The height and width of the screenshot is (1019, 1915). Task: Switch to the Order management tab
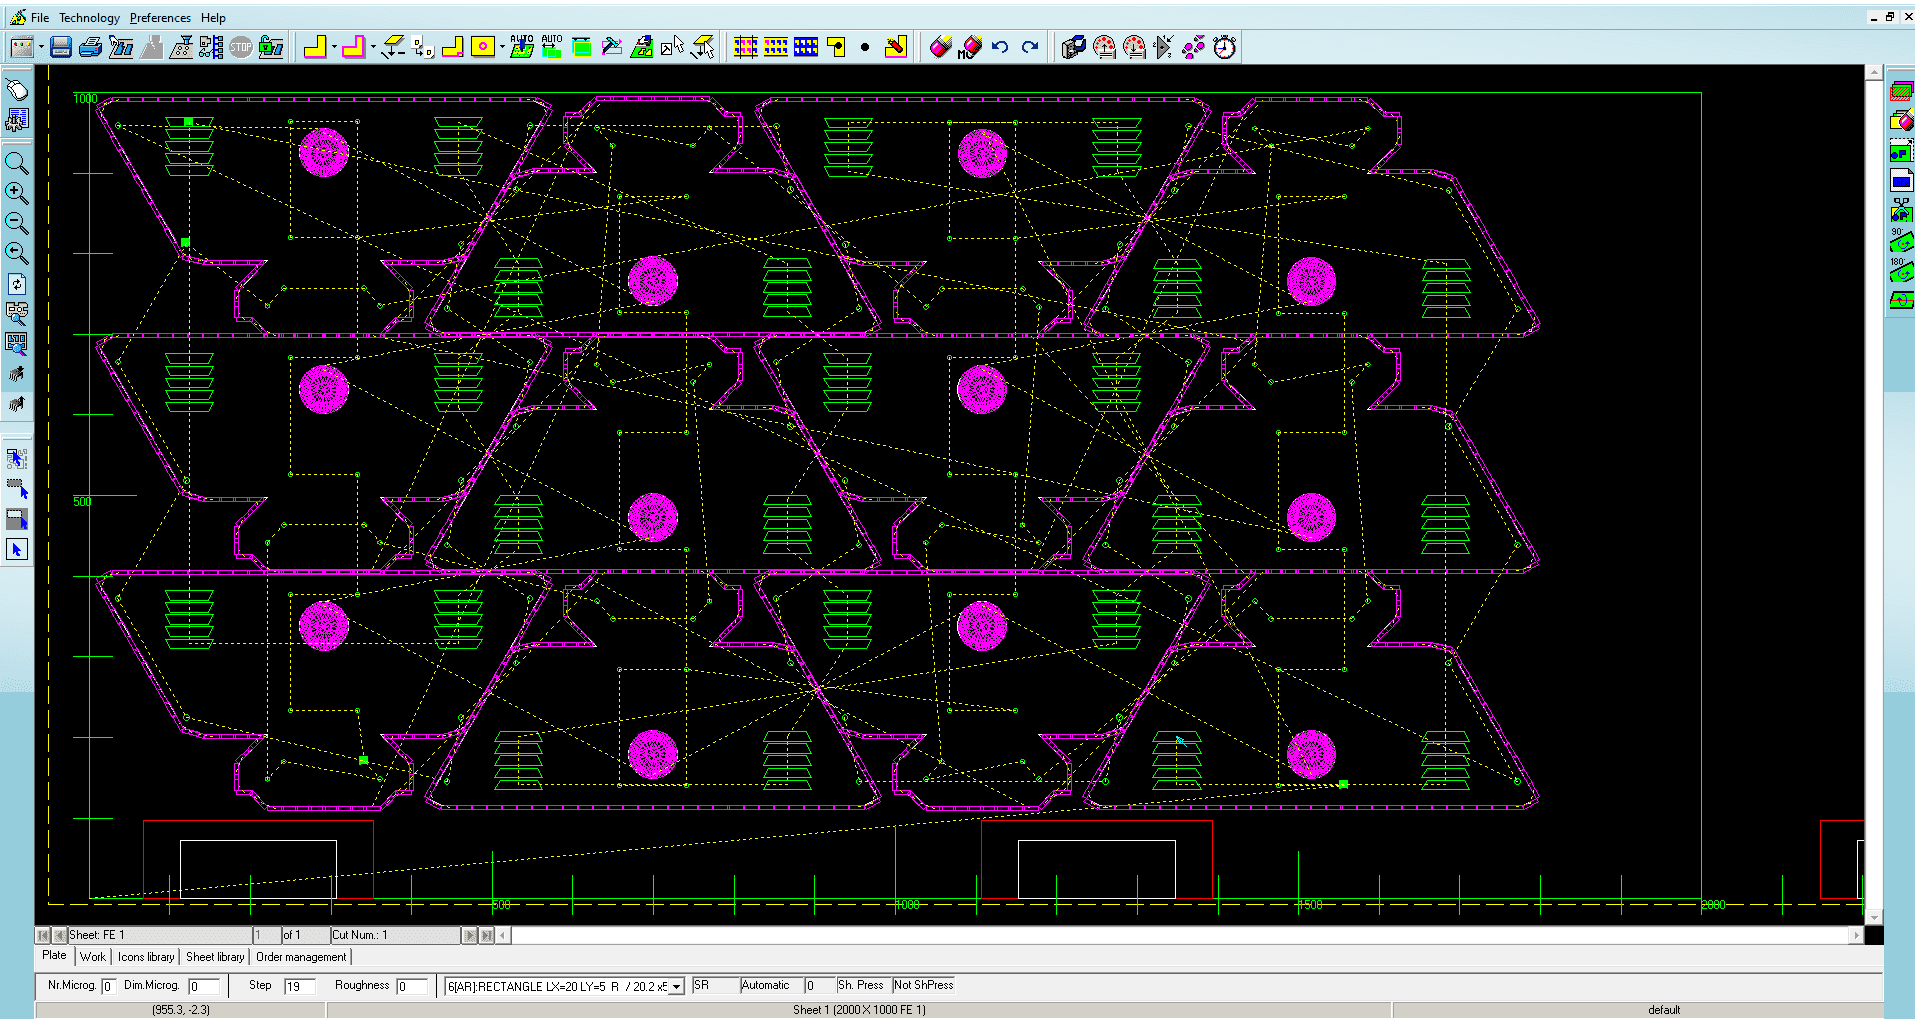[301, 957]
